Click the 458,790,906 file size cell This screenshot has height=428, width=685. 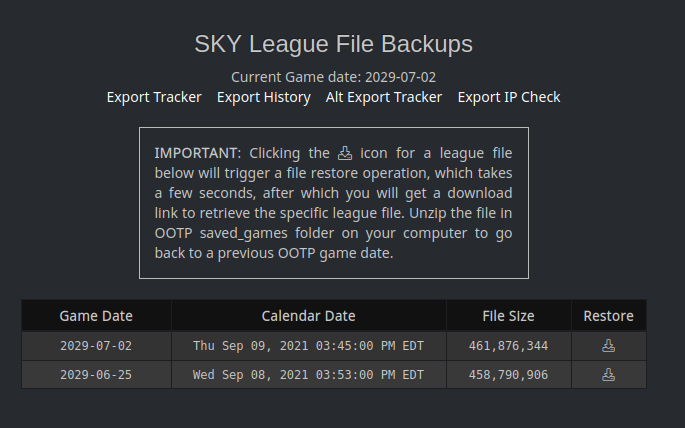coord(509,375)
